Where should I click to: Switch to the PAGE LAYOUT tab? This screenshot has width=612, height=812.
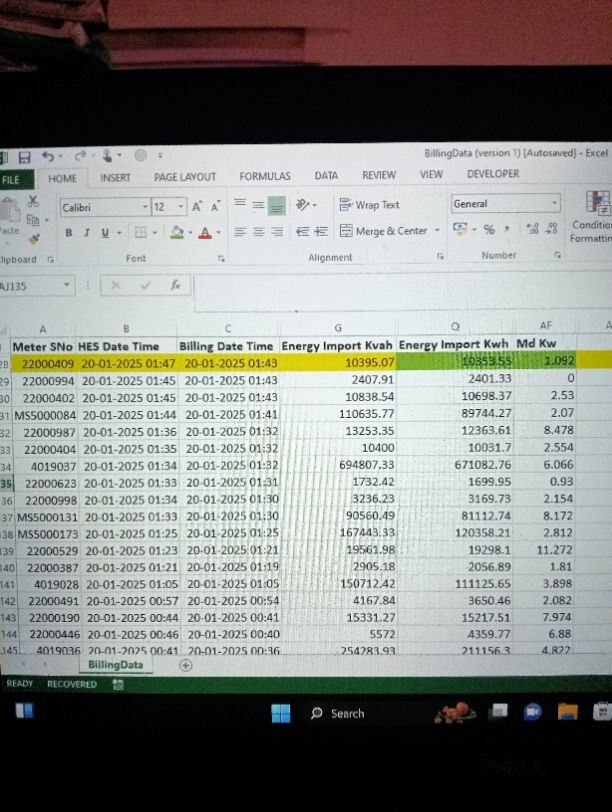(185, 177)
